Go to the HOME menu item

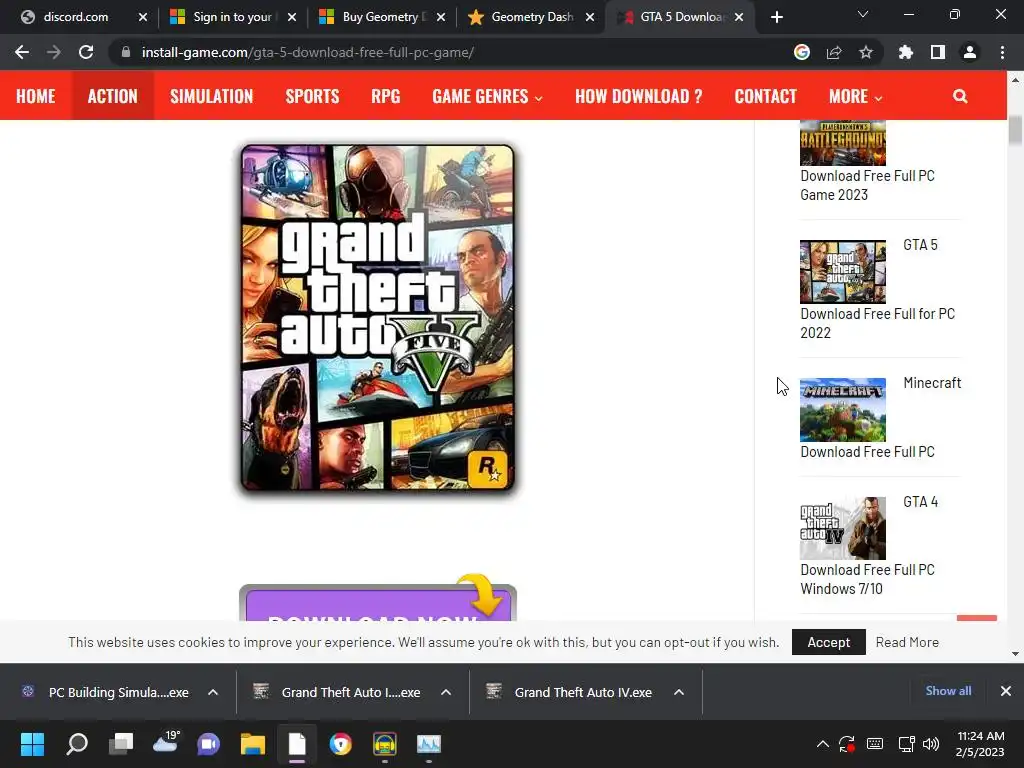35,96
